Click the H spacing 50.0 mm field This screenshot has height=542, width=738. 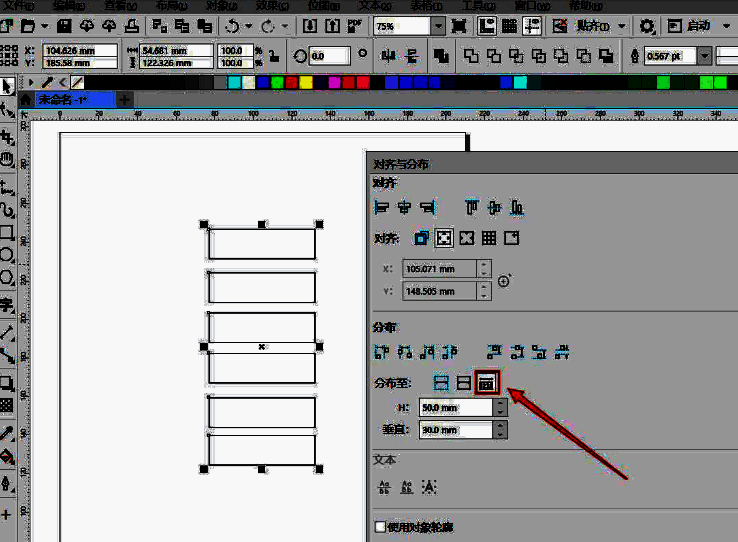[456, 408]
